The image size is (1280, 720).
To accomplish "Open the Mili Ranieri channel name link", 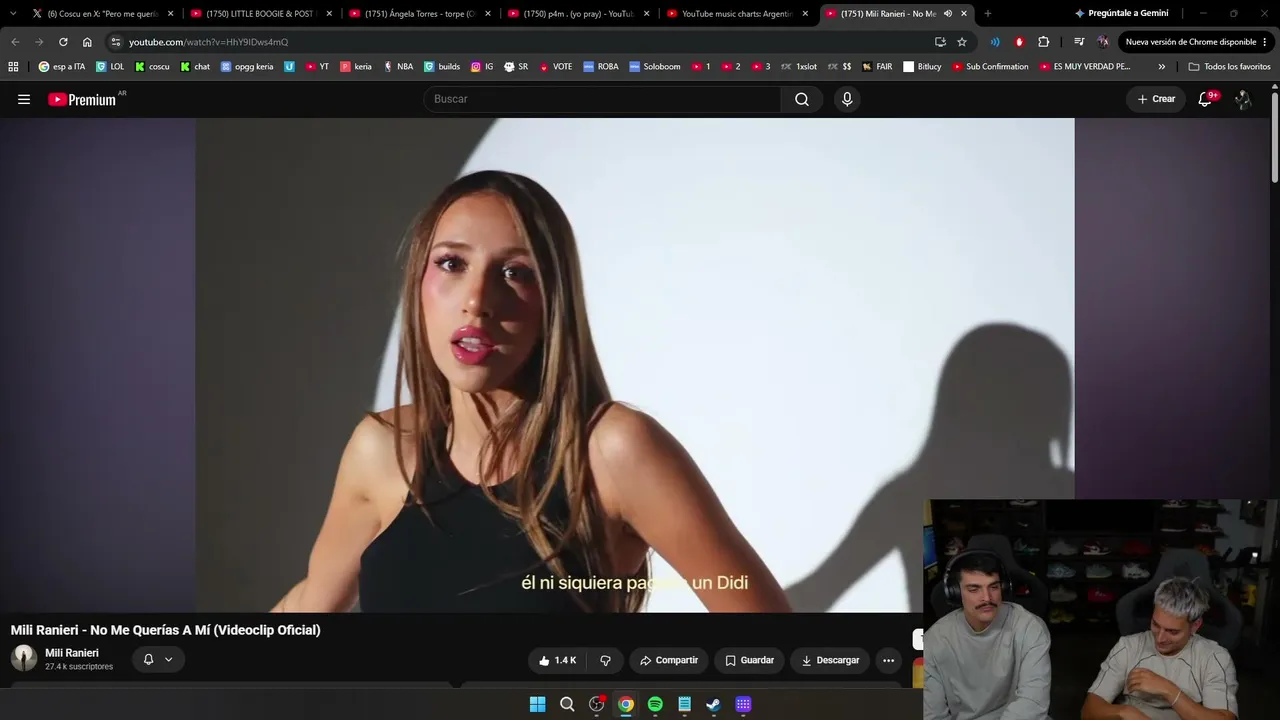I will (x=72, y=653).
